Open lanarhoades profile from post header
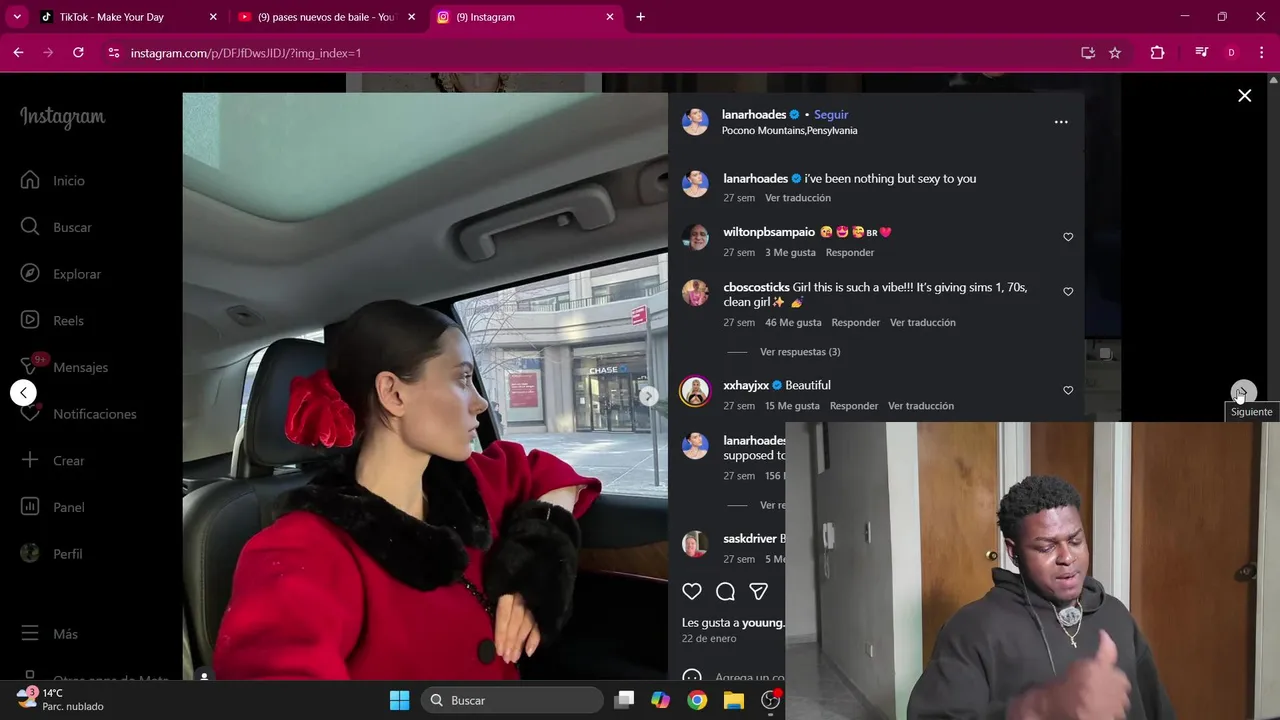 754,115
